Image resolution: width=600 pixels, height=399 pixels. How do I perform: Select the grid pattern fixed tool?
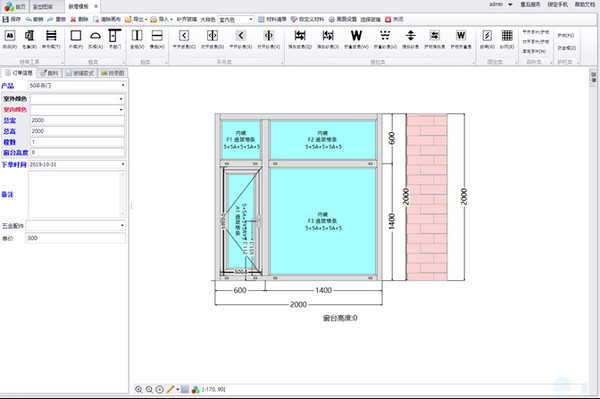(507, 36)
